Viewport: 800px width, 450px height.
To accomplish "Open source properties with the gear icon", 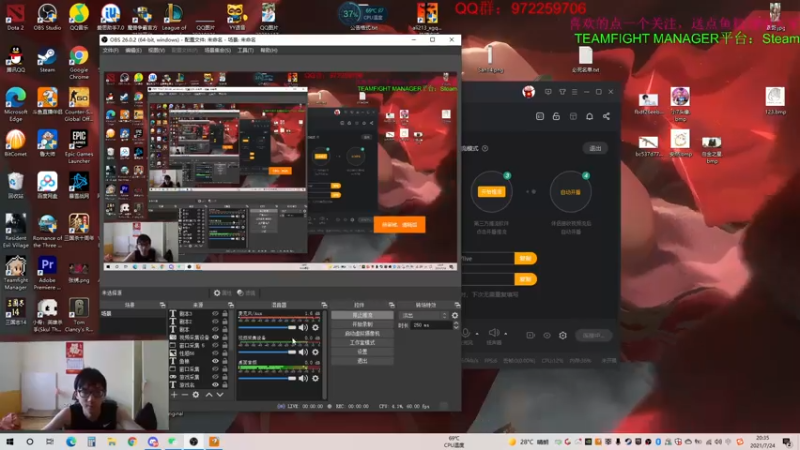I will 196,394.
